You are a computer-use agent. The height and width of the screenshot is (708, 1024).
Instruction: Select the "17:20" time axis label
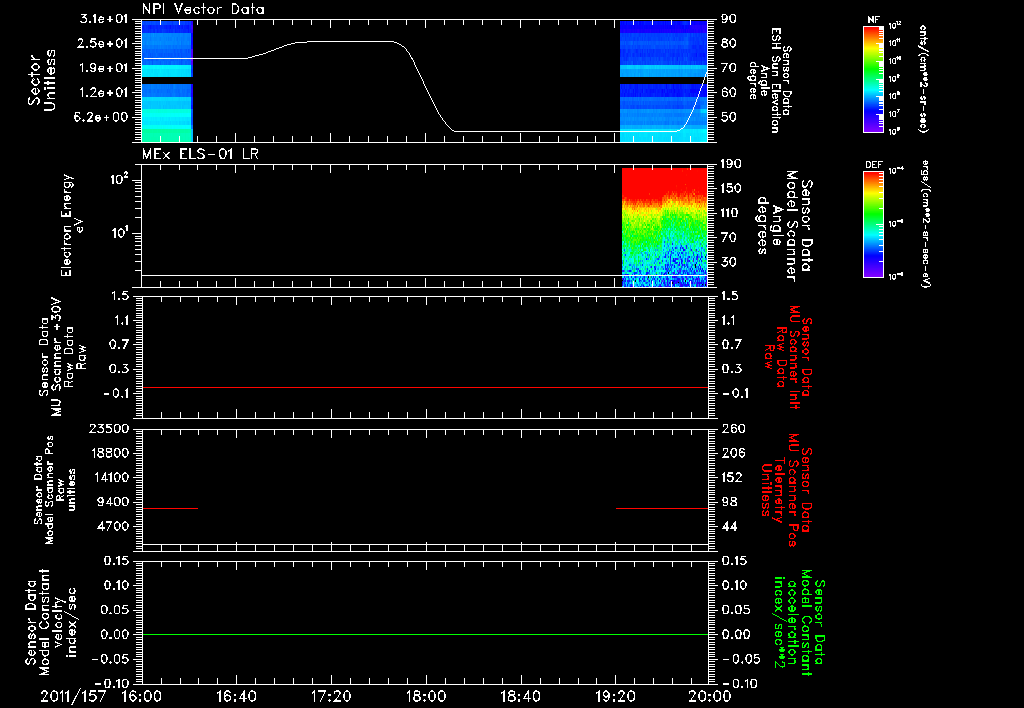331,696
